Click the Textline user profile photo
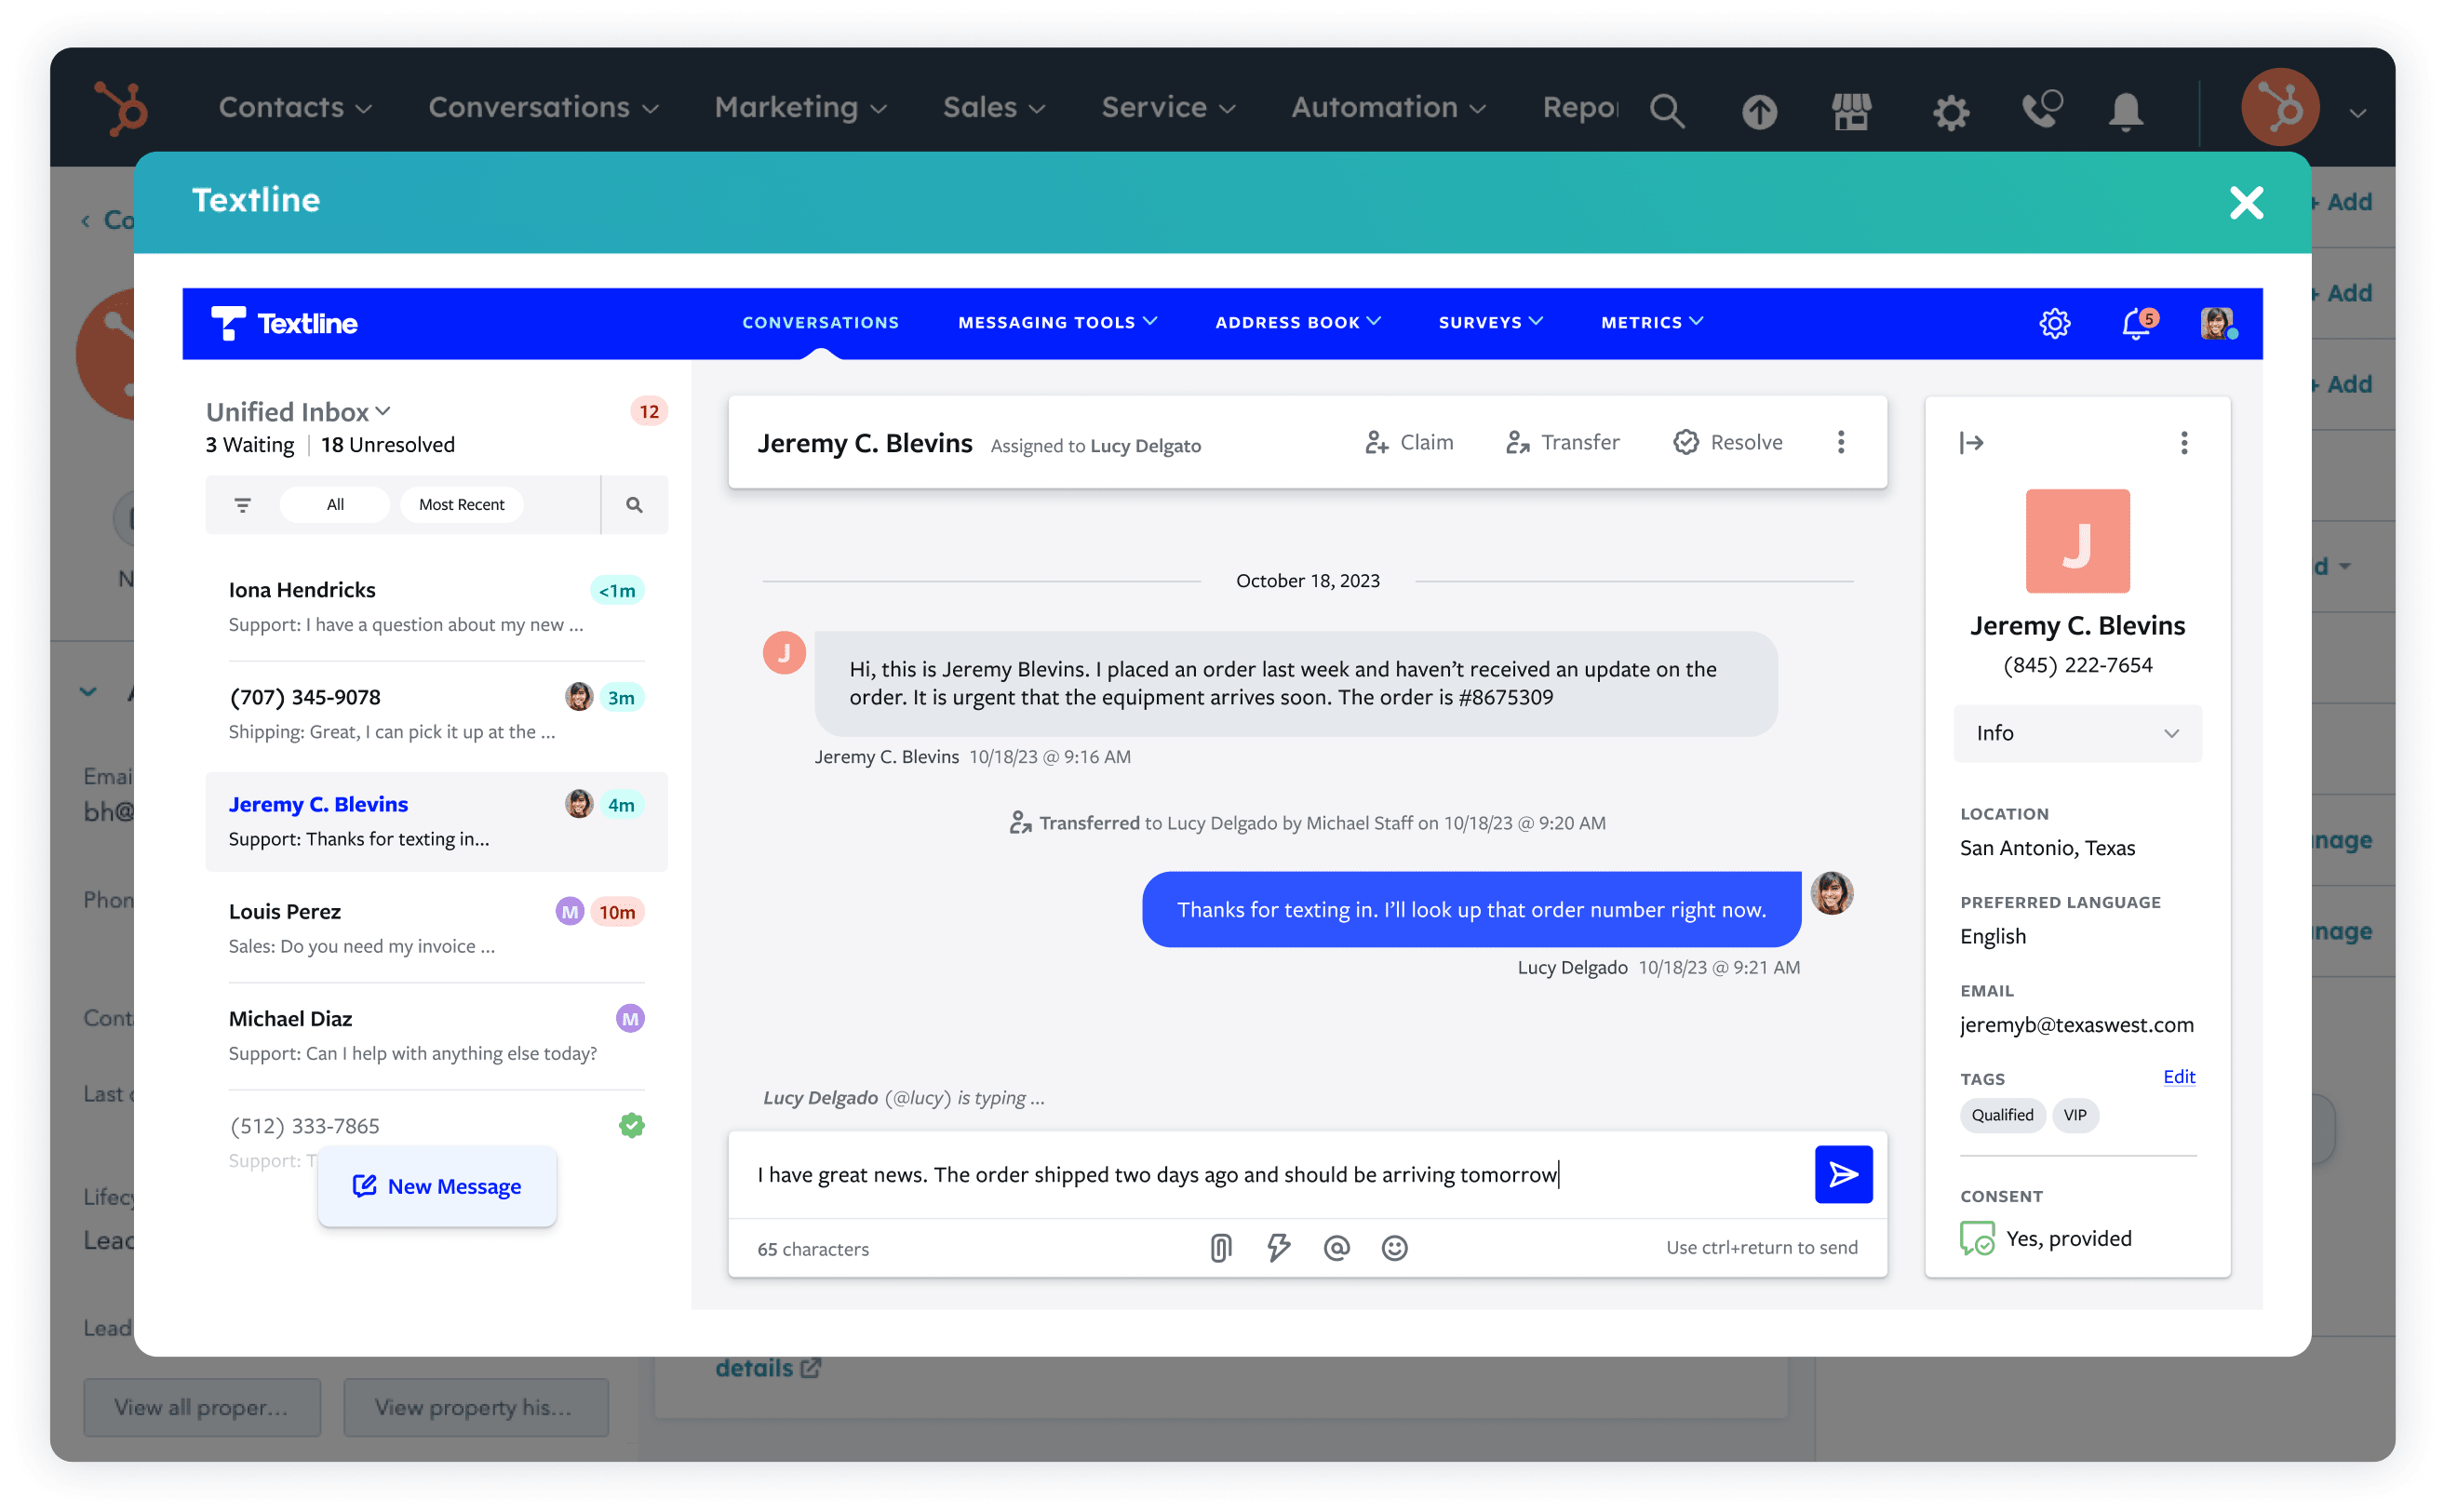2444x1512 pixels. click(x=2216, y=323)
